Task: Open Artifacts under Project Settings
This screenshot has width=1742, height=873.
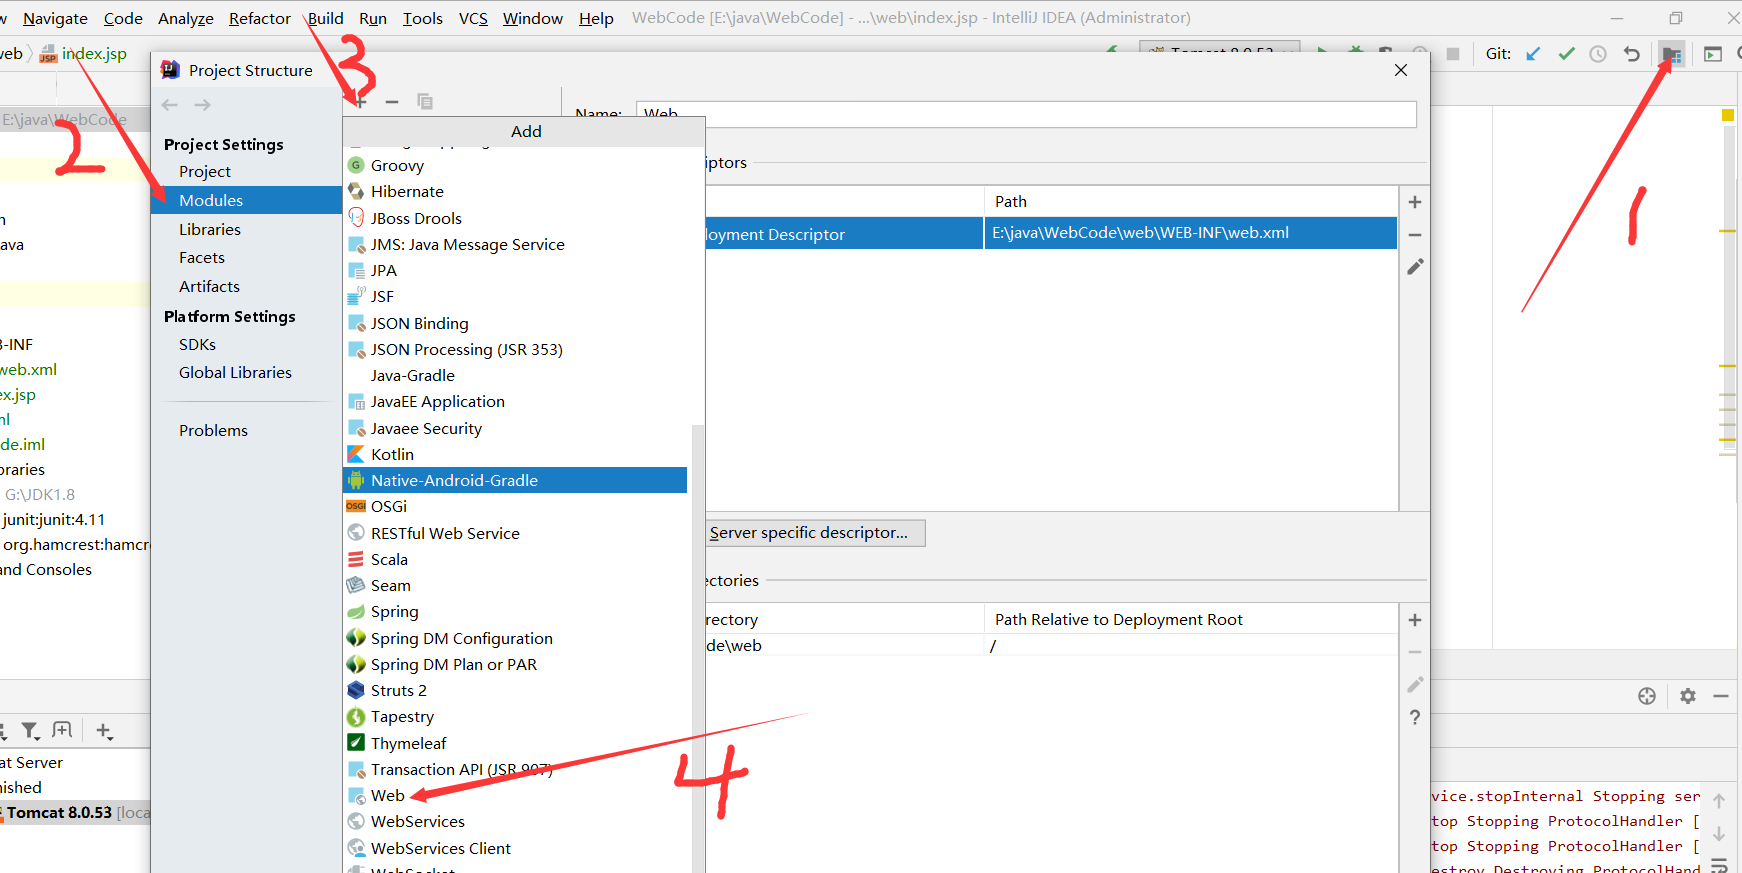Action: click(210, 286)
